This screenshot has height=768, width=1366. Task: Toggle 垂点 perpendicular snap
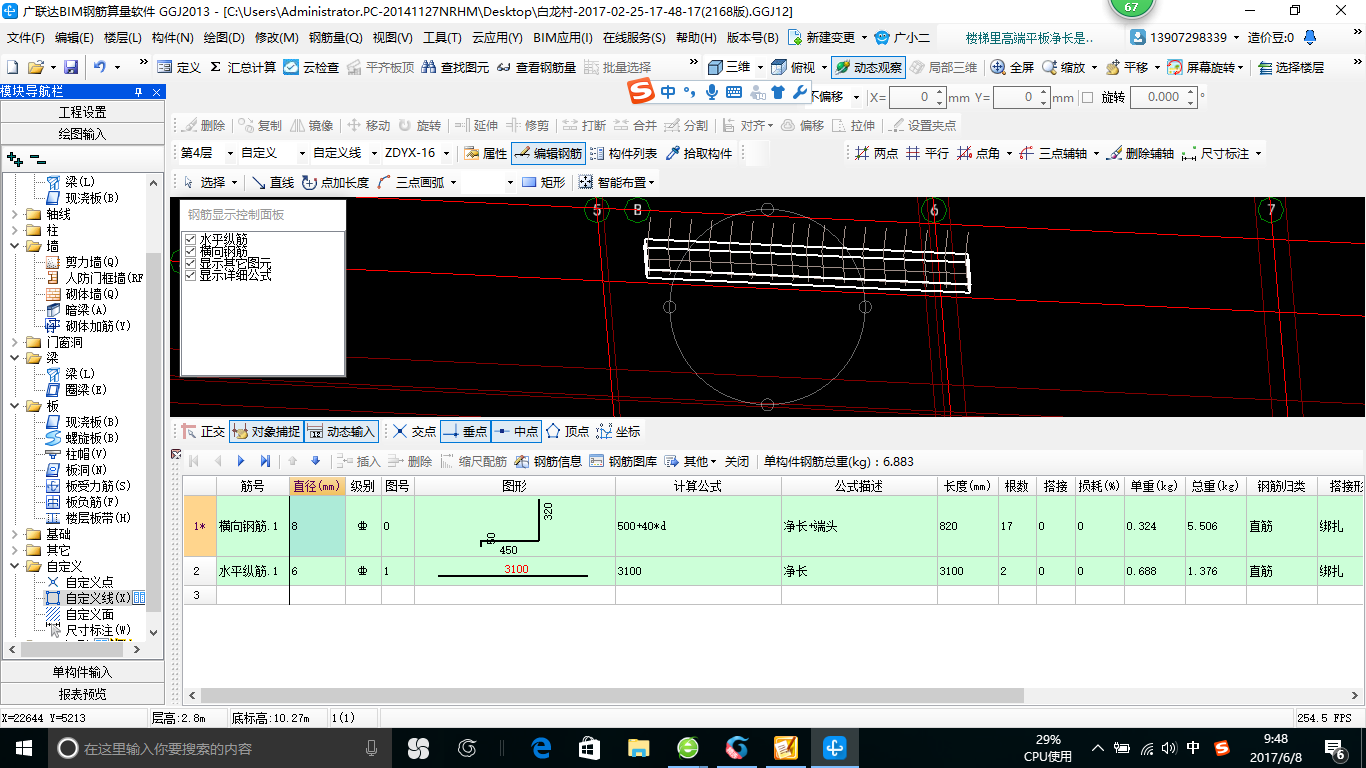(x=465, y=431)
